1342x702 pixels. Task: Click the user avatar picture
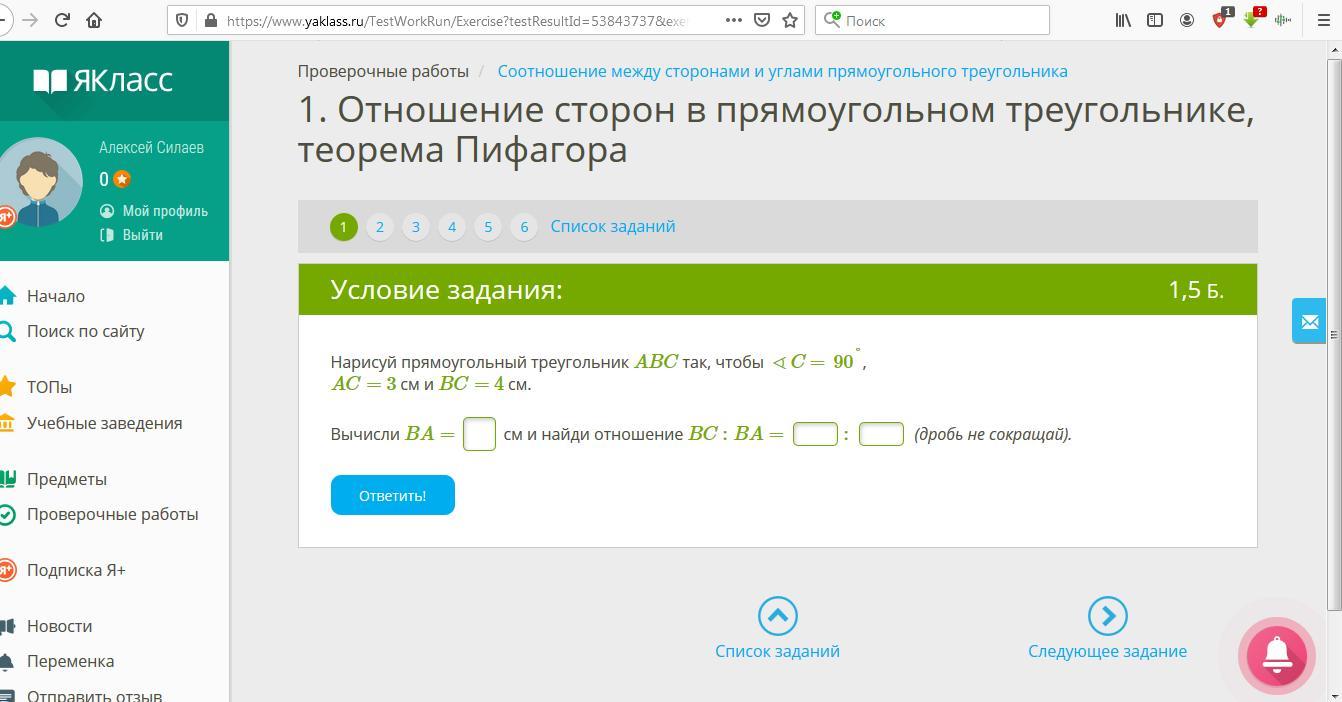tap(38, 182)
